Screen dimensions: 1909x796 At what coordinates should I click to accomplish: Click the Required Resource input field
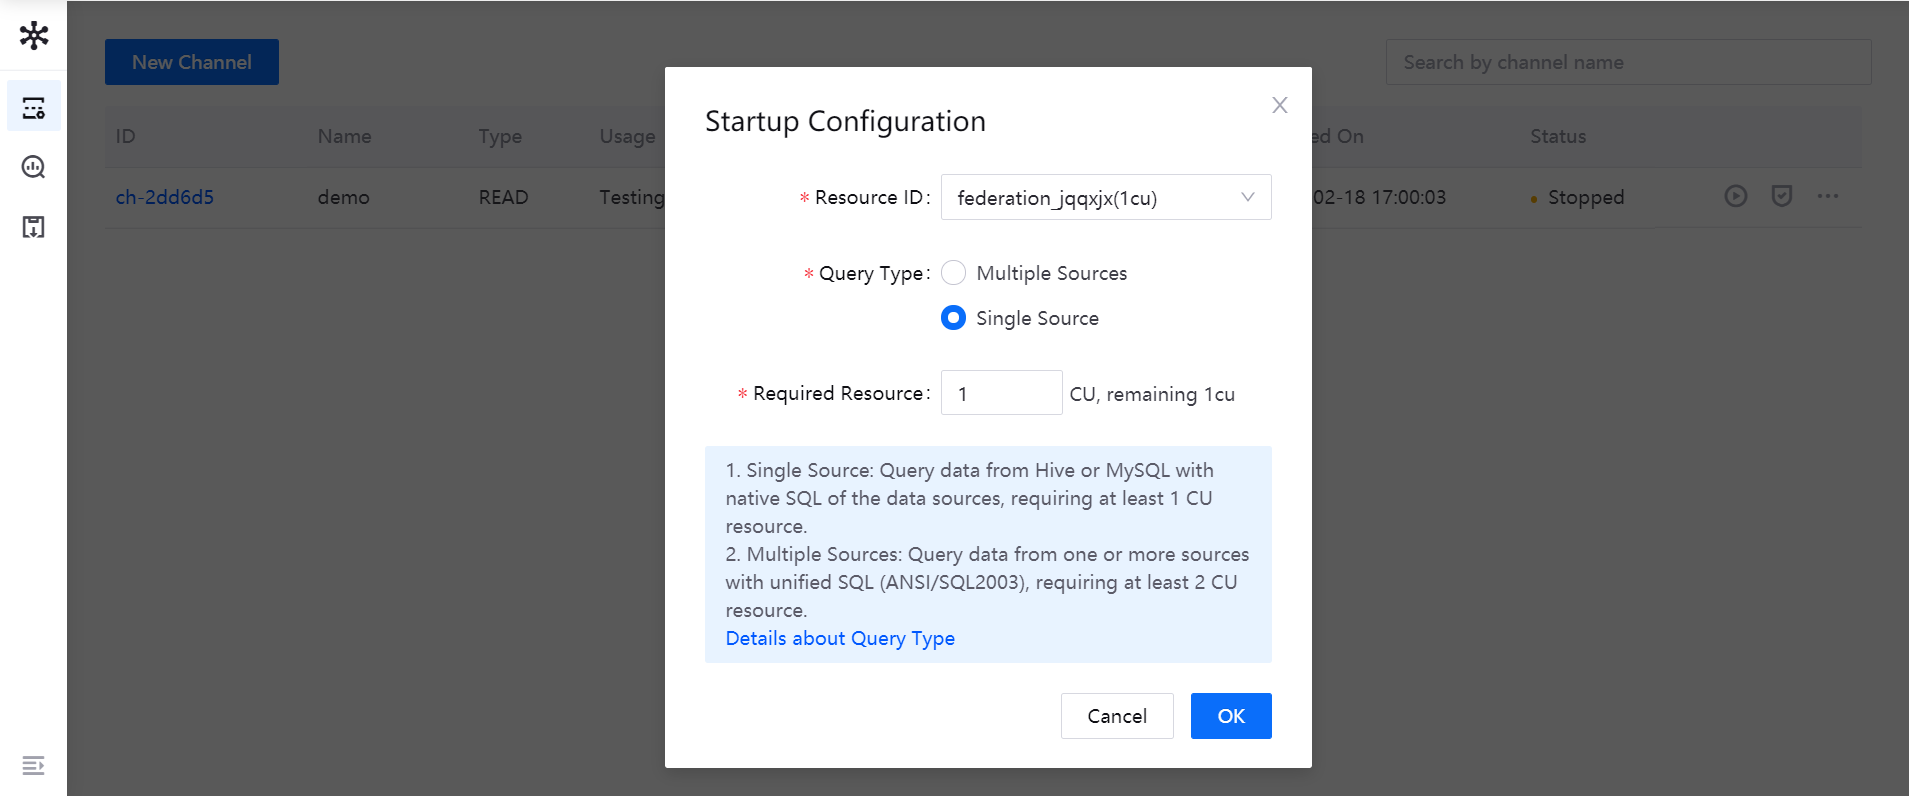(1001, 393)
